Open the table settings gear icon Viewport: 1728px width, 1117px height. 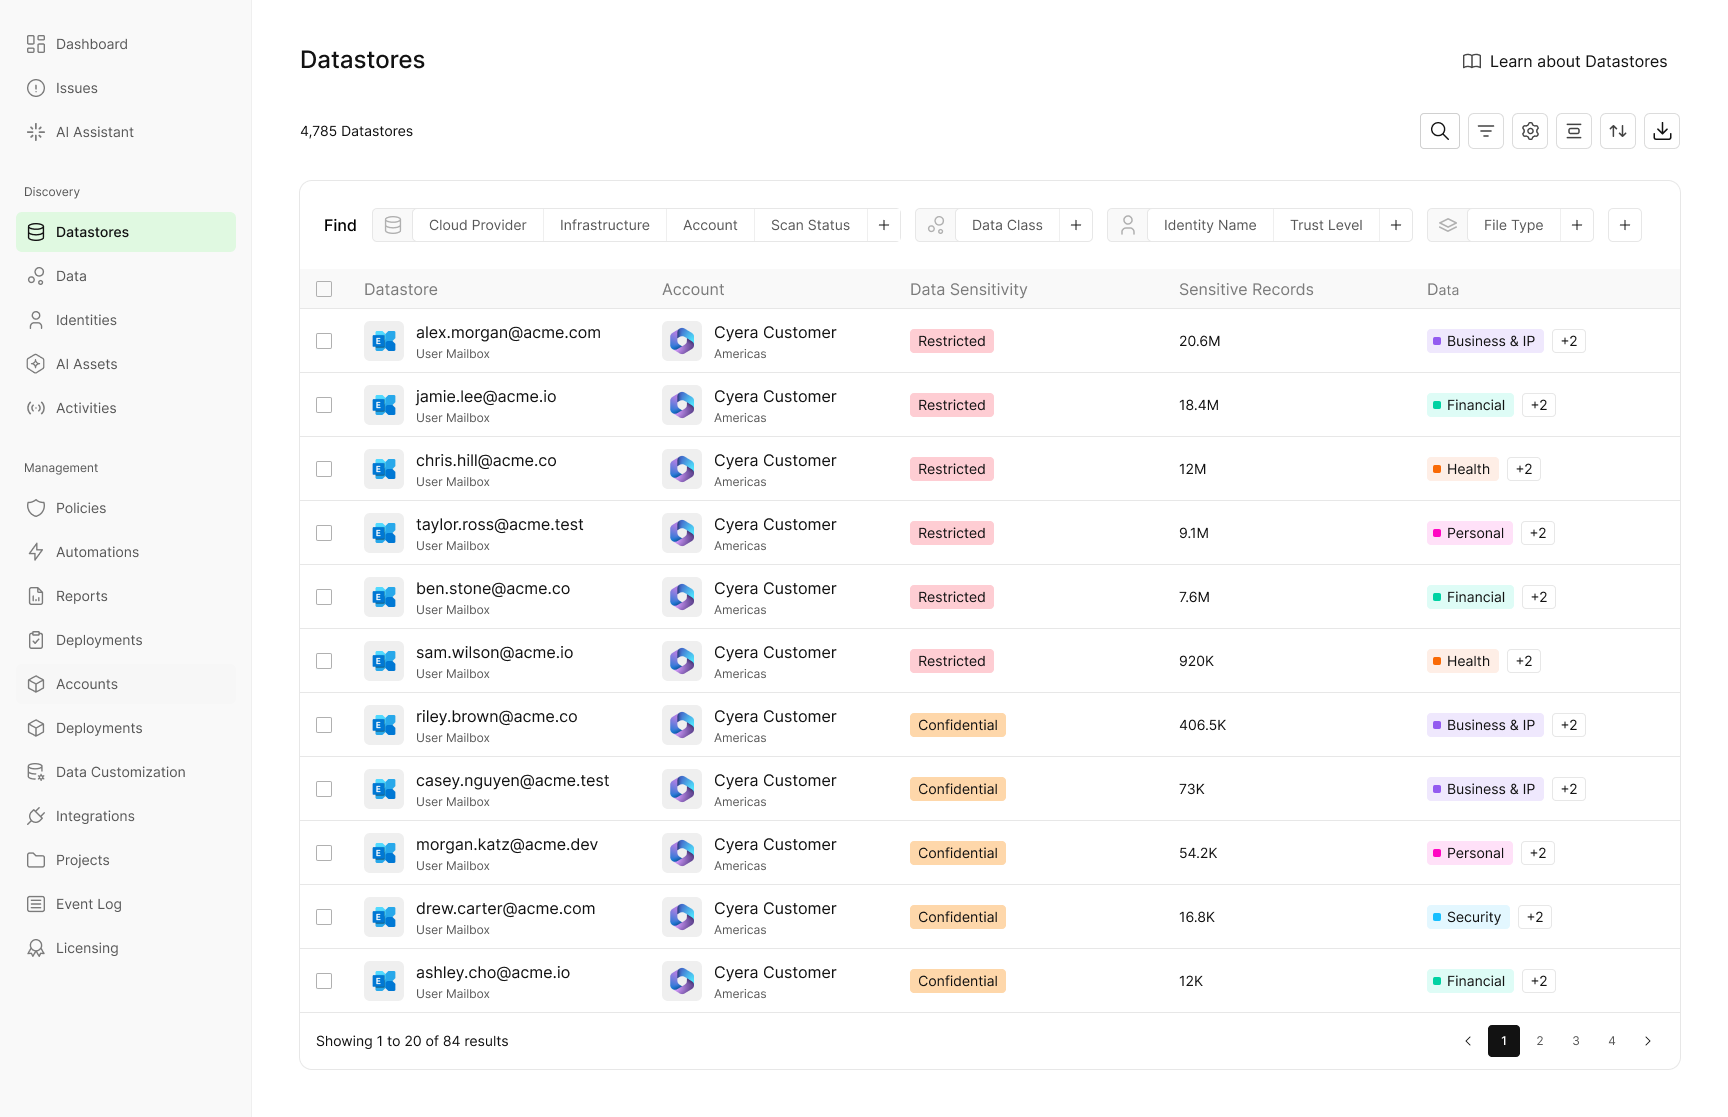[1529, 131]
